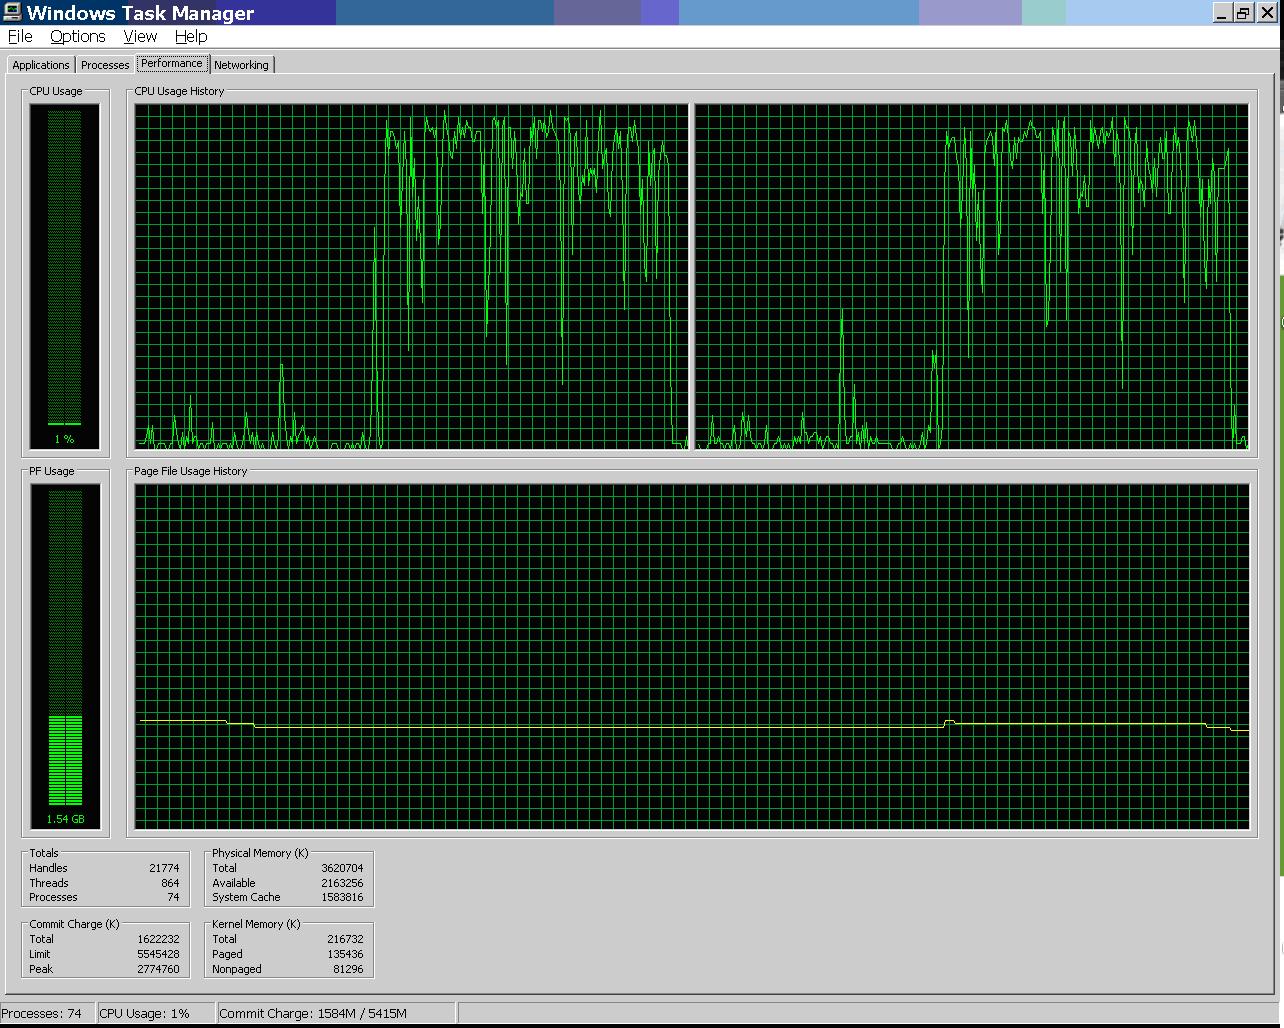Minimize the Task Manager window
Screen dimensions: 1284x1028
coord(1223,13)
